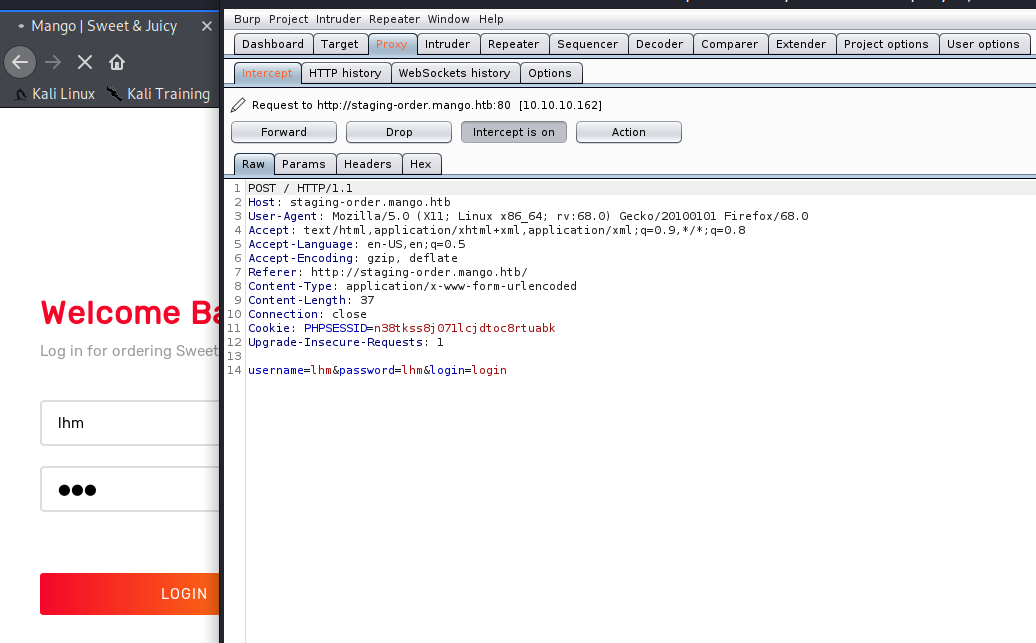Click the browser forward arrow button
This screenshot has width=1036, height=643.
(53, 62)
